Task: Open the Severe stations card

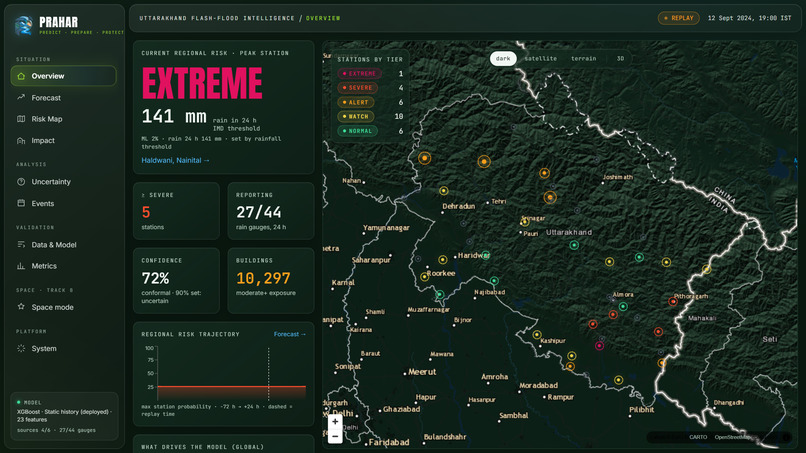Action: (176, 211)
